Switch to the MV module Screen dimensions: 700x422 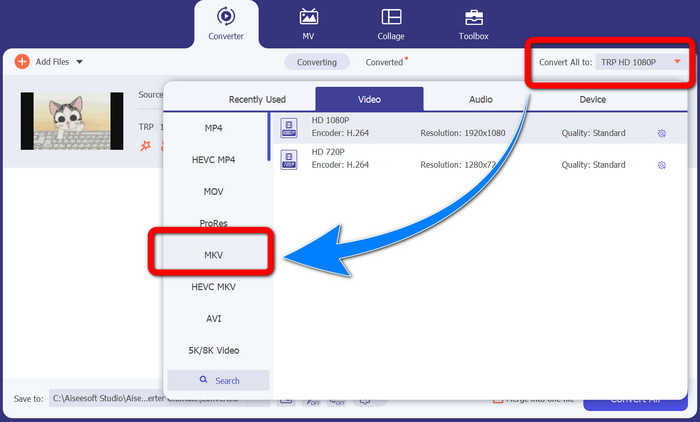[x=309, y=24]
